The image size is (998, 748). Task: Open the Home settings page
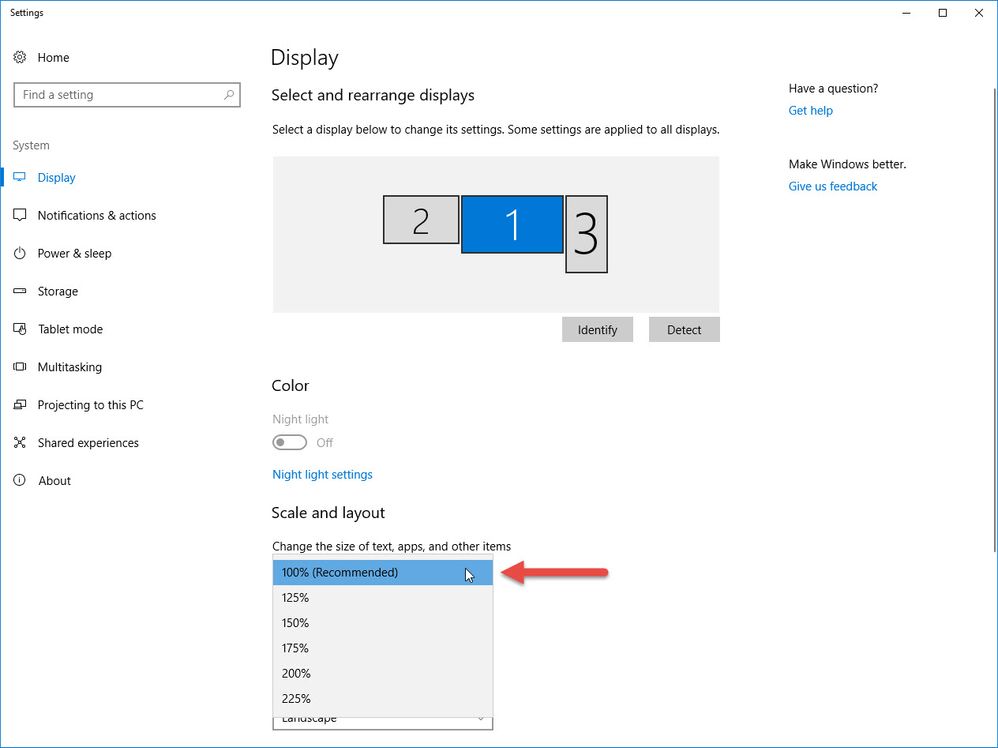coord(53,57)
